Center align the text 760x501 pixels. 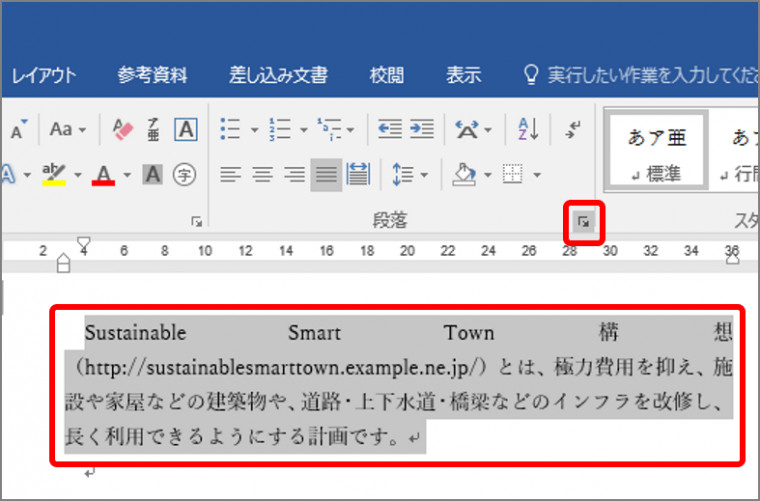point(262,174)
